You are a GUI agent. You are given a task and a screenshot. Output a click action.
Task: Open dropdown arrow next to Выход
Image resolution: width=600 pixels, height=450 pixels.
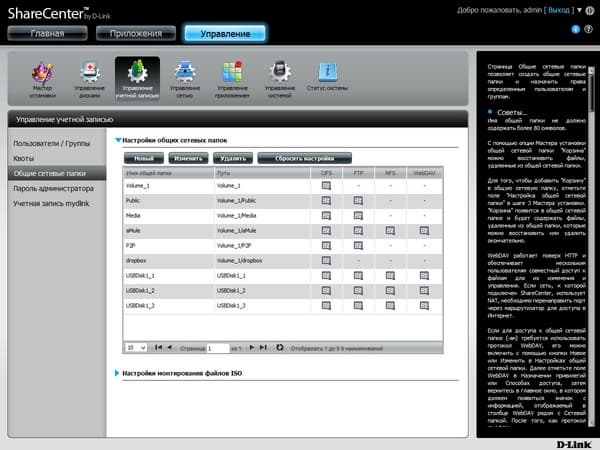tap(579, 10)
